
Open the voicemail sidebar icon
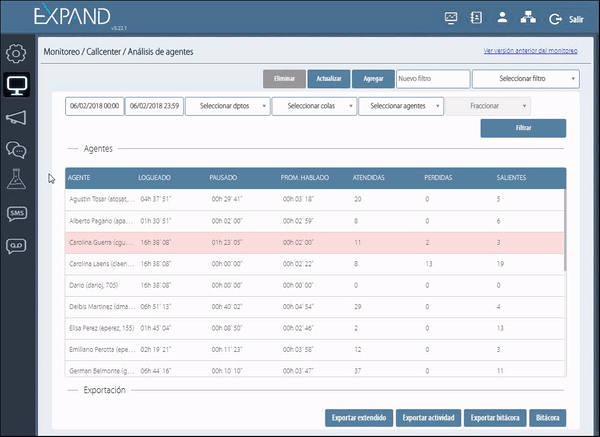(16, 246)
